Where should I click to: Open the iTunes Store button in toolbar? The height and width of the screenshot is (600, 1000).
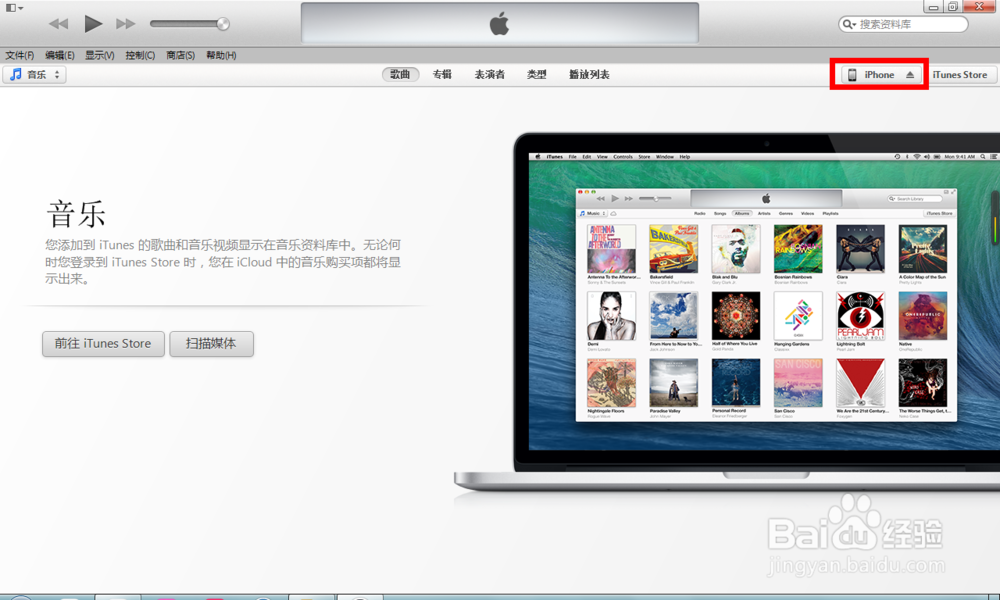point(960,75)
